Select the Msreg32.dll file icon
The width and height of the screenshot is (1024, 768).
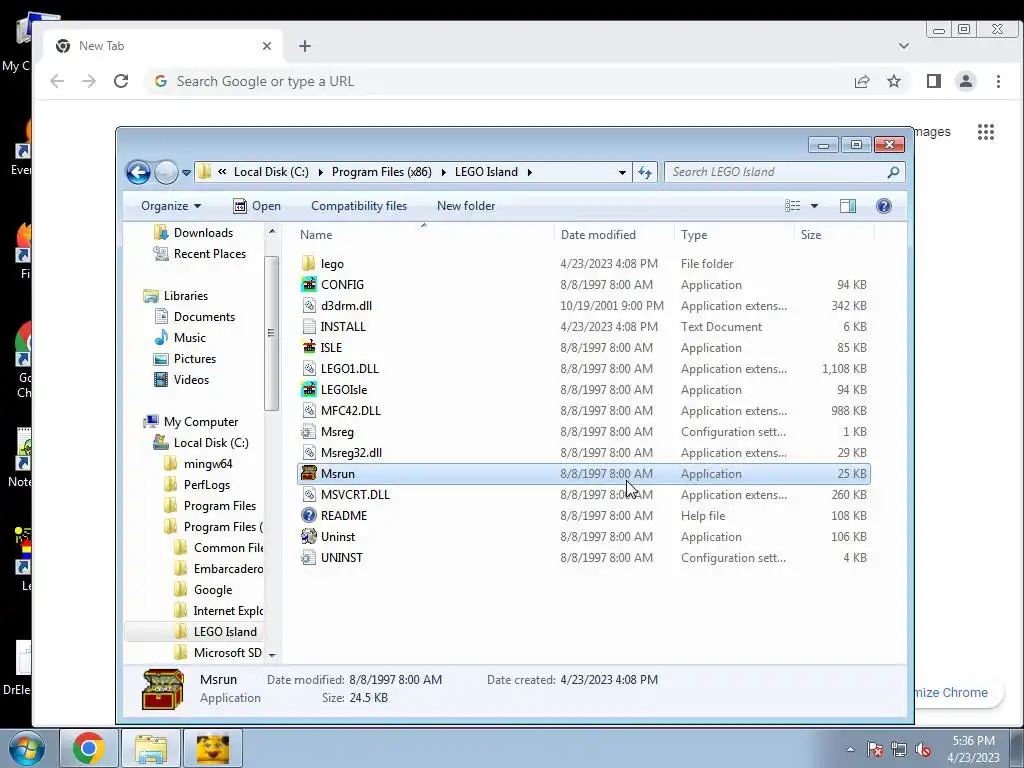point(309,453)
